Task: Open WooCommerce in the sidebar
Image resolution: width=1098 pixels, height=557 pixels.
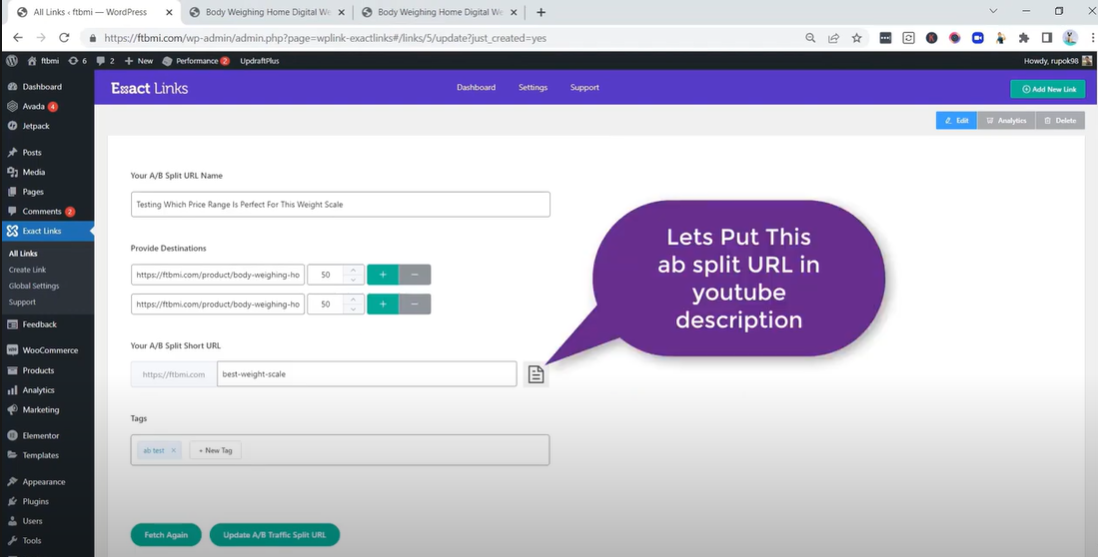Action: coord(50,350)
